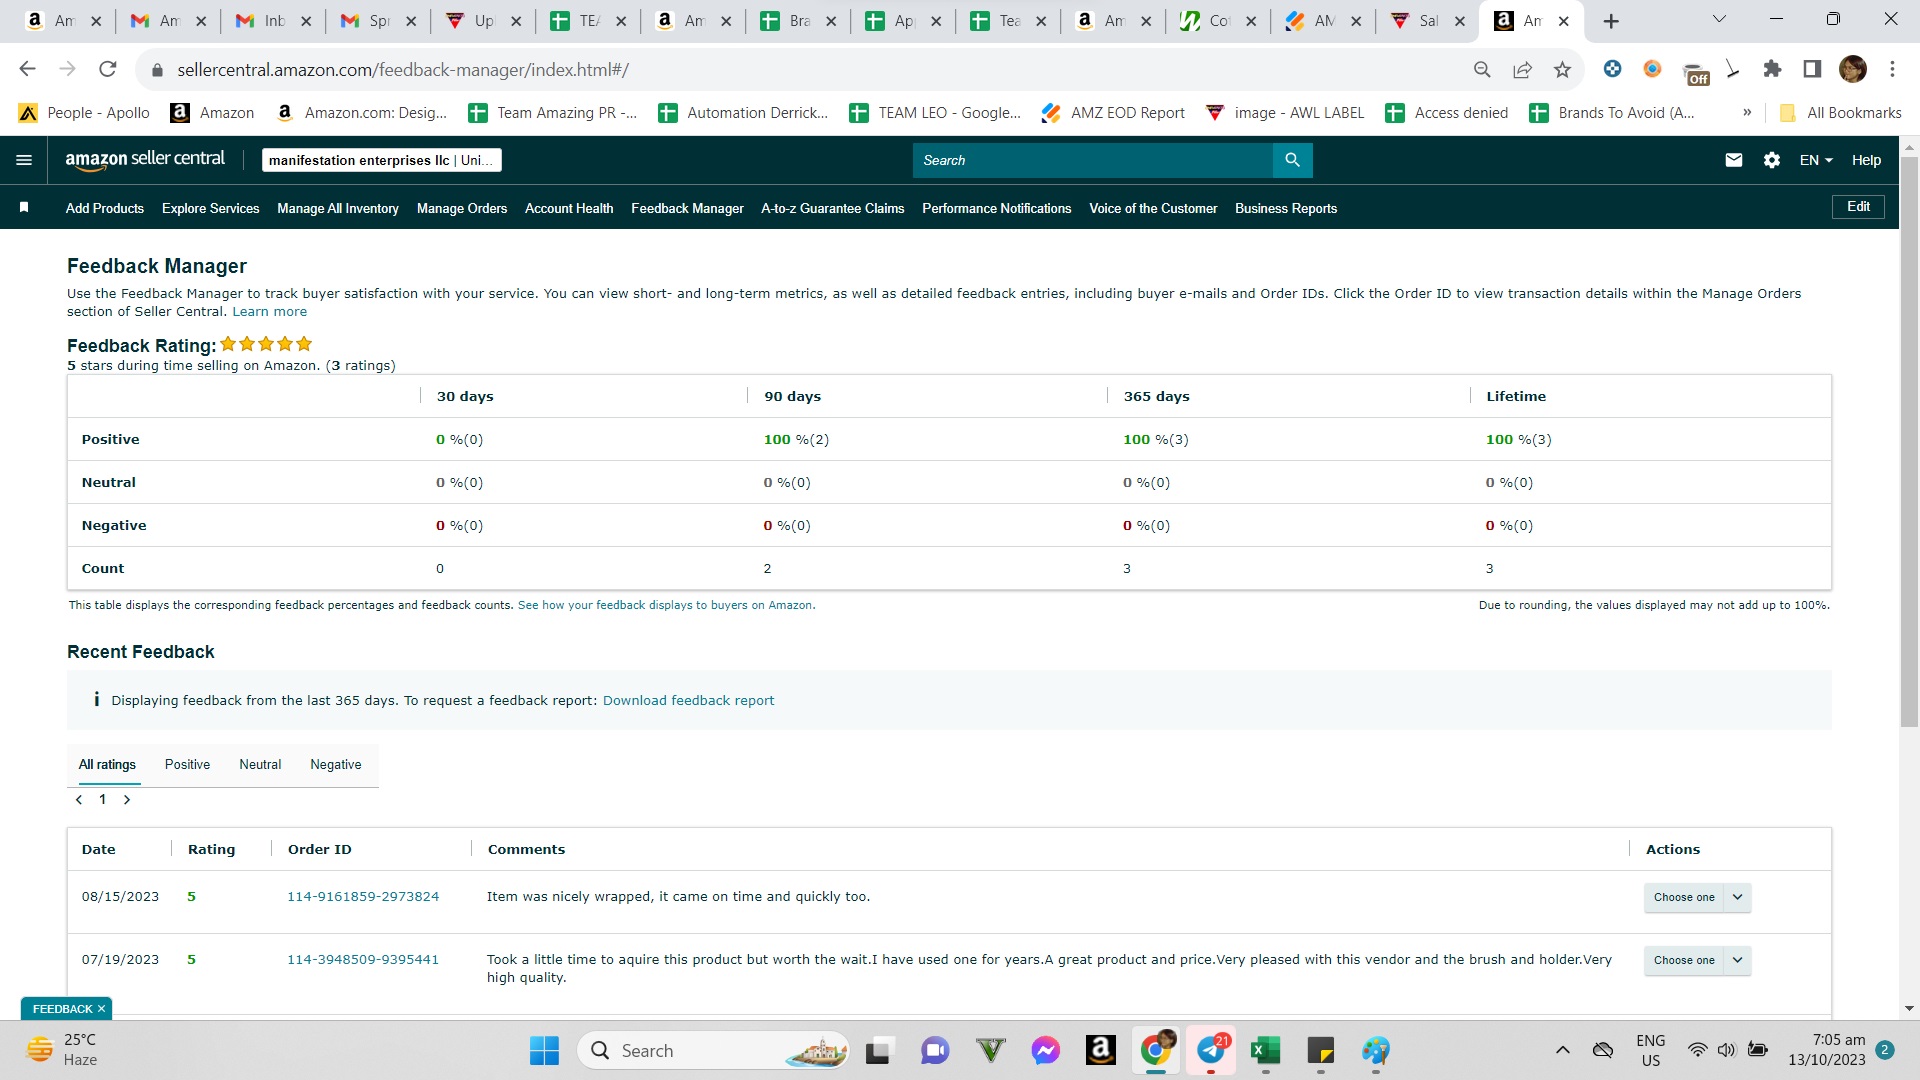Click the Edit button in navbar
This screenshot has height=1080, width=1920.
(x=1858, y=207)
